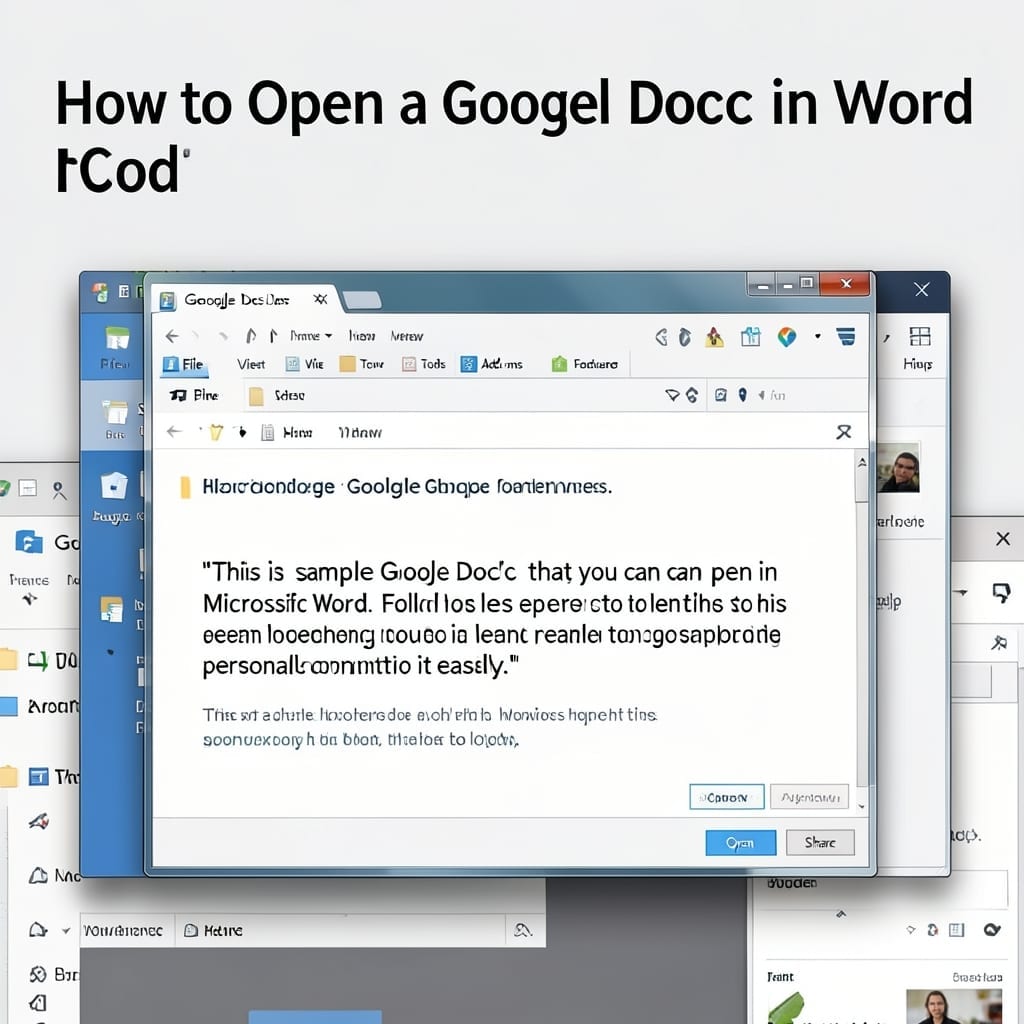Click the 'Merew' toolbar label
Image resolution: width=1024 pixels, height=1024 pixels.
point(406,336)
